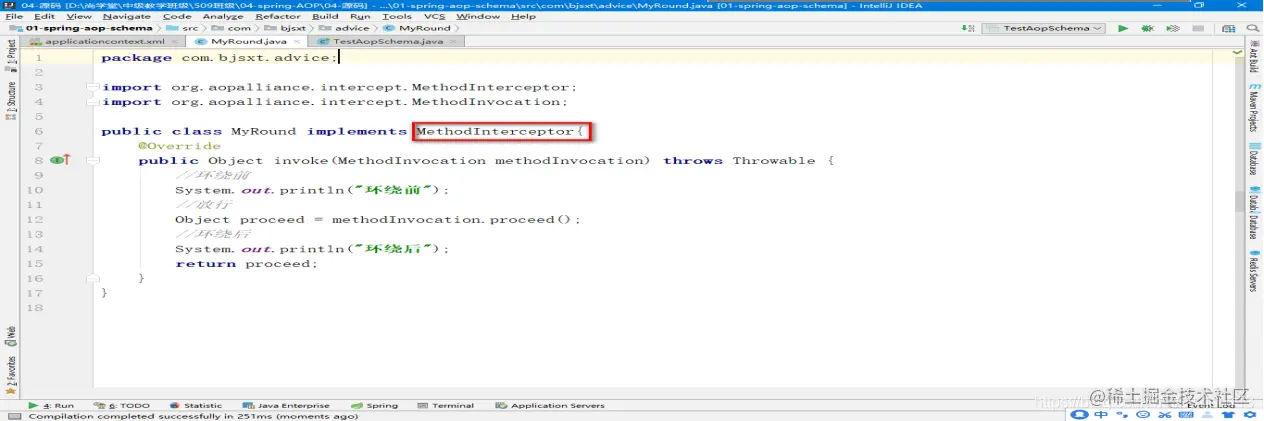Open the Run menu
Image resolution: width=1264 pixels, height=421 pixels.
pyautogui.click(x=360, y=16)
